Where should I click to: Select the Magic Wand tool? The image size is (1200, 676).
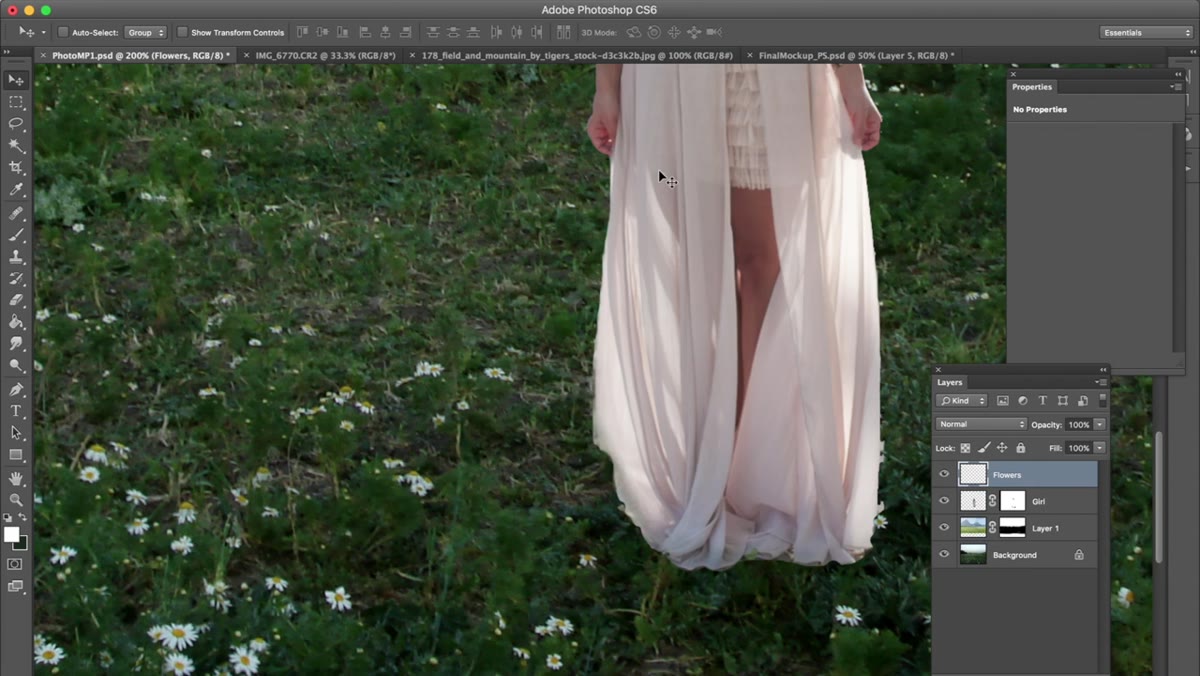[16, 145]
